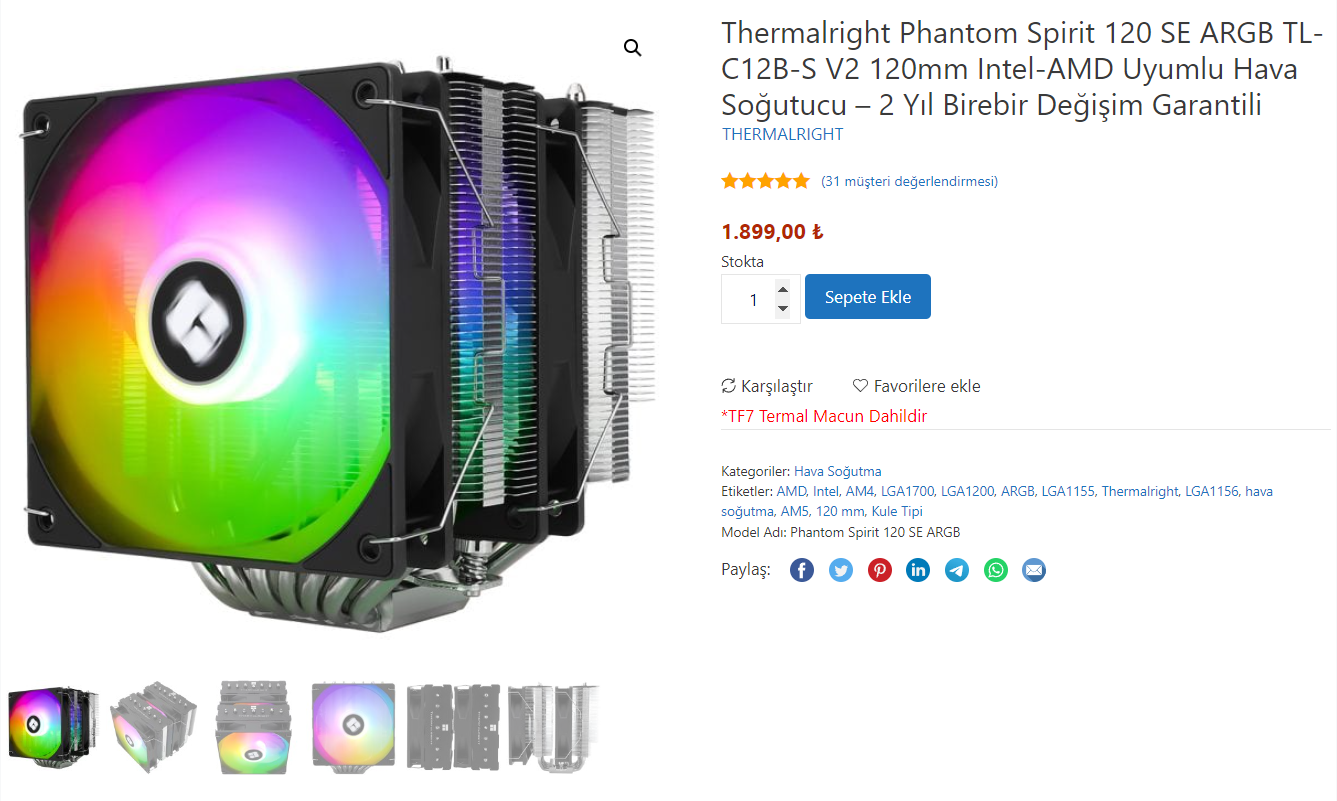This screenshot has width=1337, height=801.
Task: Open the 31 müşteri değerlendirmesi reviews link
Action: pyautogui.click(x=909, y=181)
